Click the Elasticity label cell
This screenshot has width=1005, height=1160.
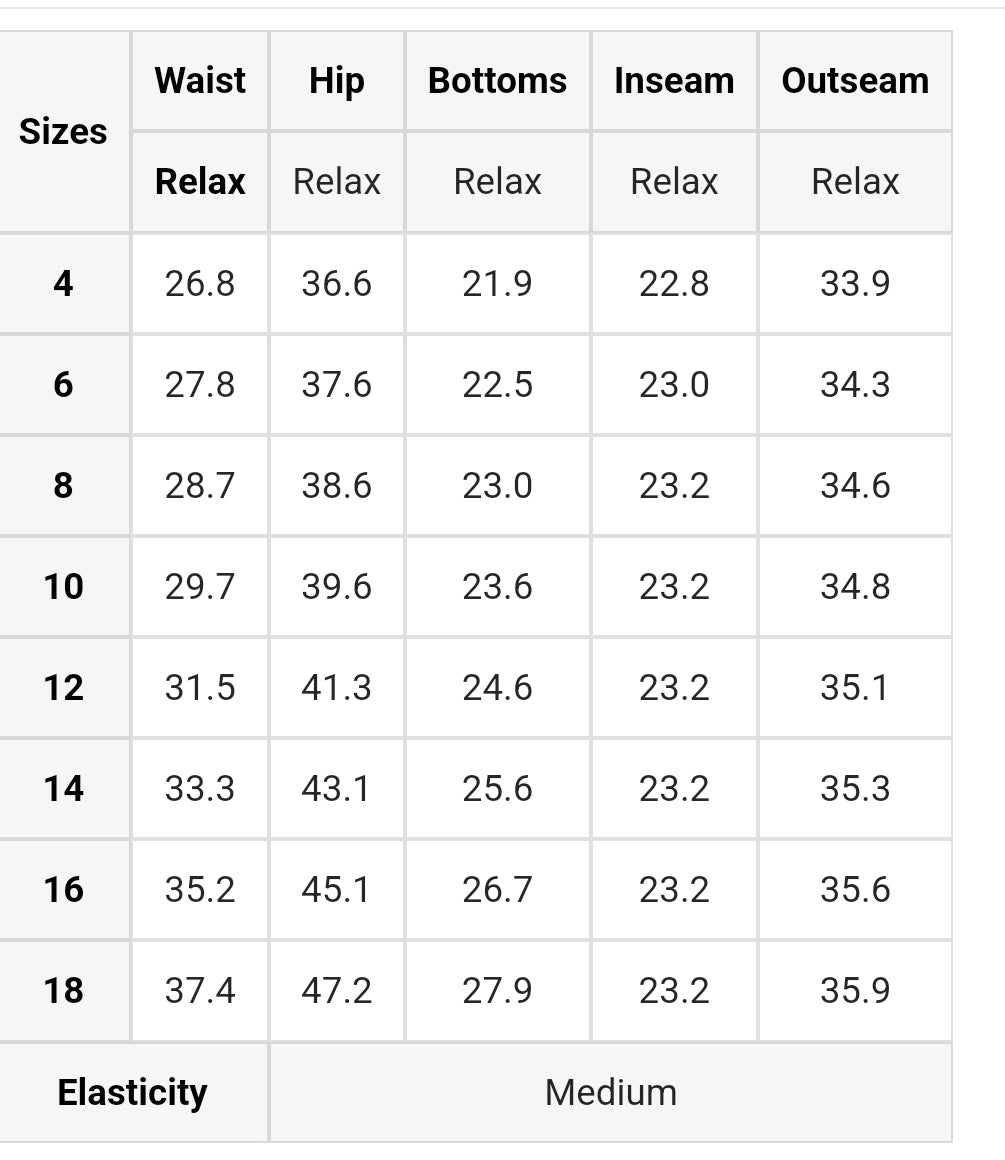coord(133,1093)
